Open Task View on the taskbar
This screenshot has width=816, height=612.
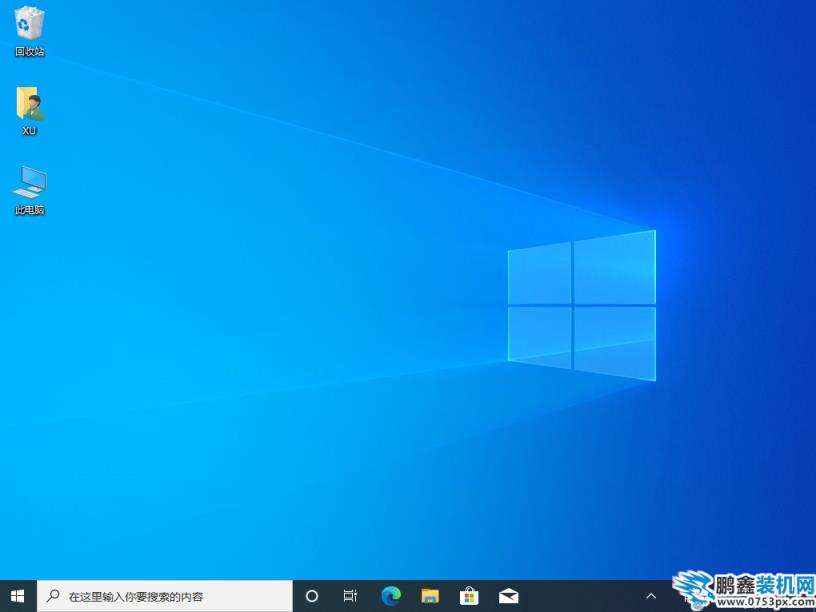tap(351, 596)
